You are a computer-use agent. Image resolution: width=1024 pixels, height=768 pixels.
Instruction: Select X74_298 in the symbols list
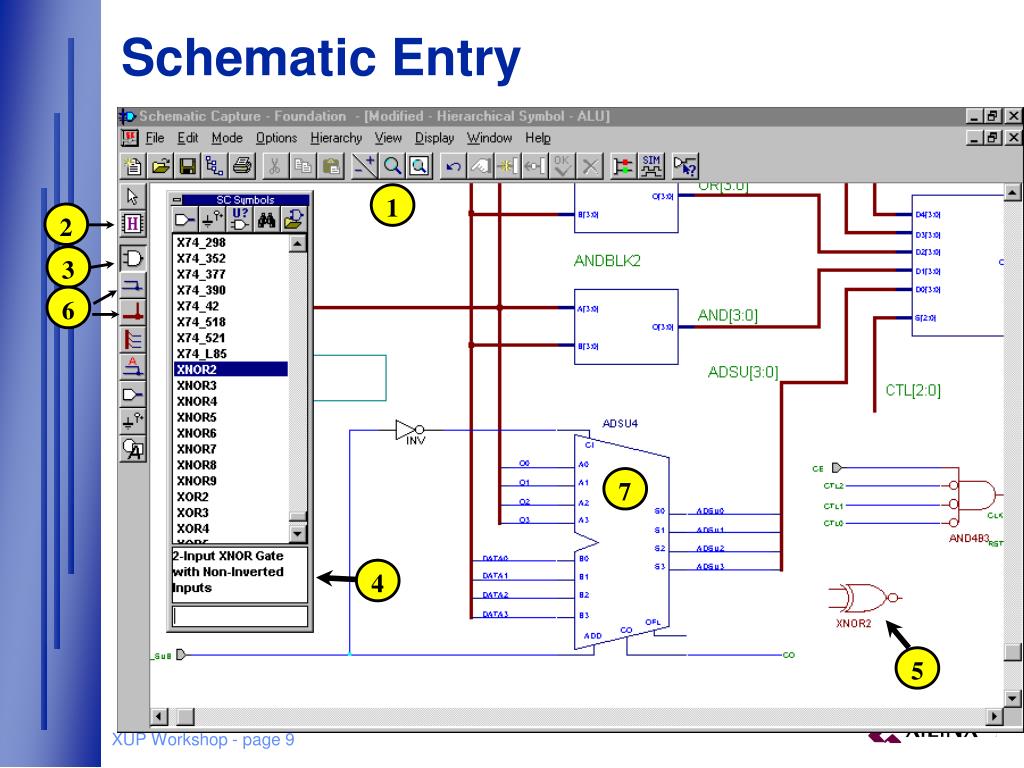click(231, 242)
